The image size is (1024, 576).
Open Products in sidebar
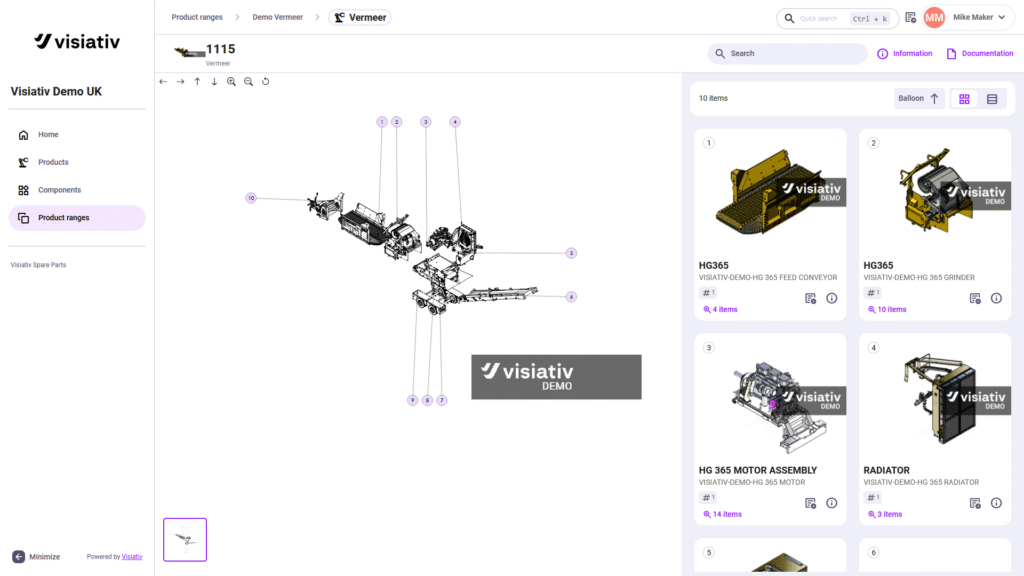point(77,162)
